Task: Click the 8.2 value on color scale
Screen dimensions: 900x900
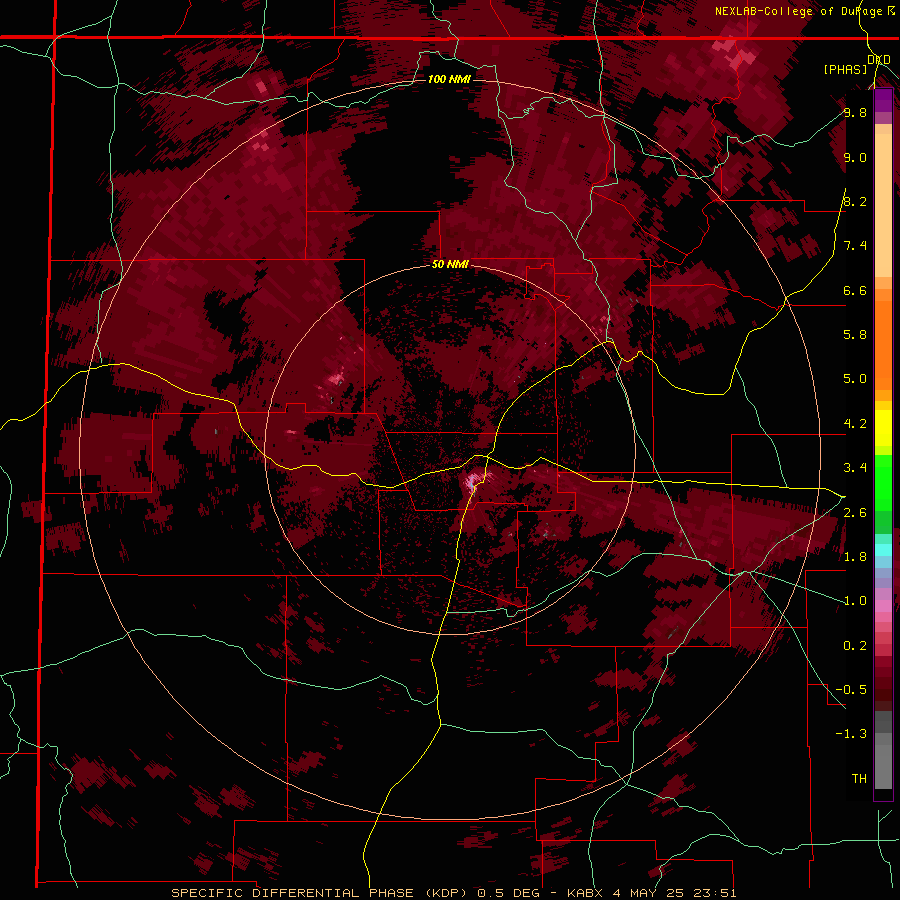Action: coord(855,201)
